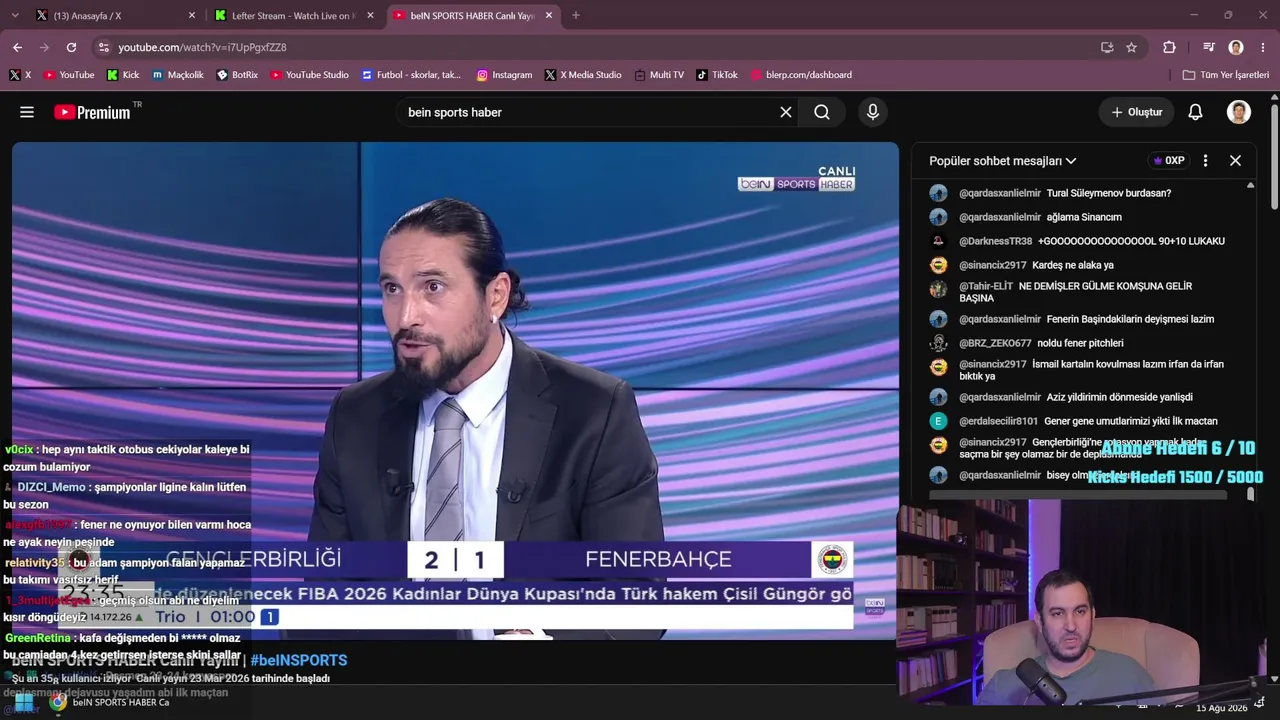Select the beIN SPORTS HABER Canlı Yayın tab

(x=473, y=15)
